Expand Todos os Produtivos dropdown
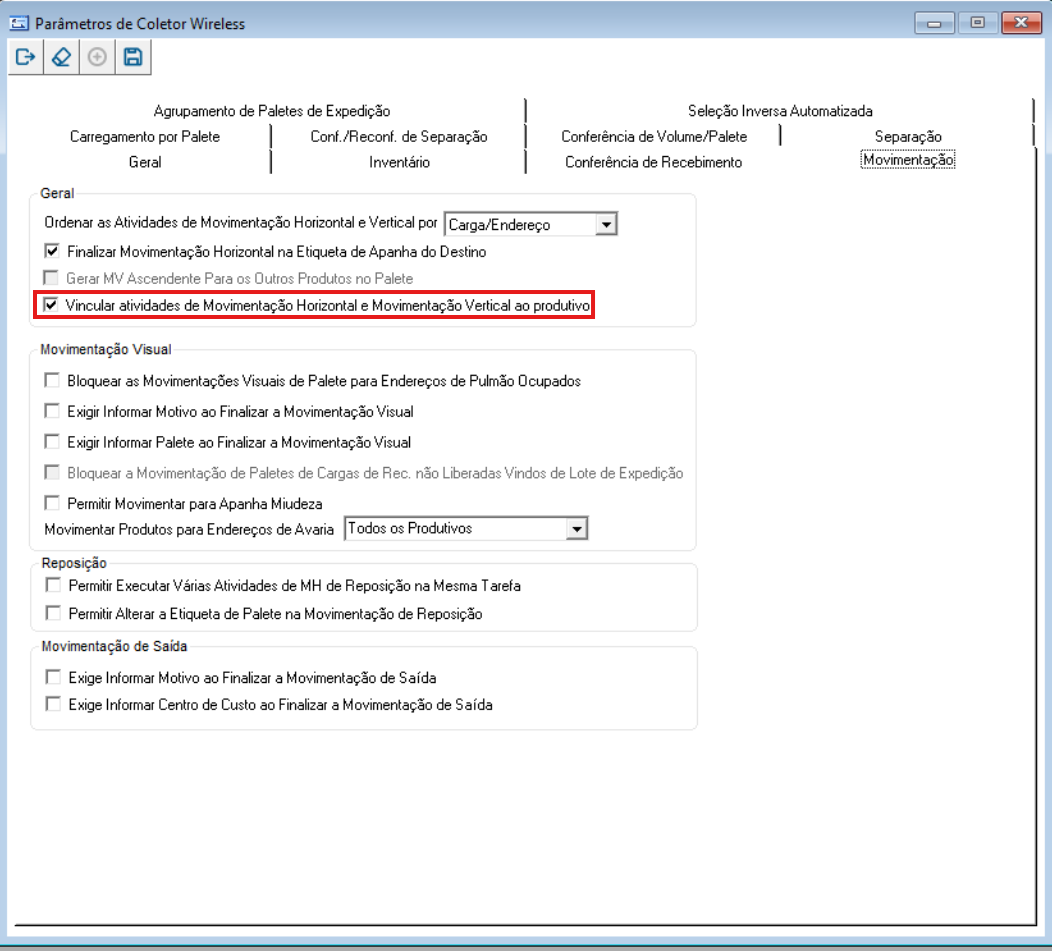Image resolution: width=1052 pixels, height=951 pixels. [576, 529]
